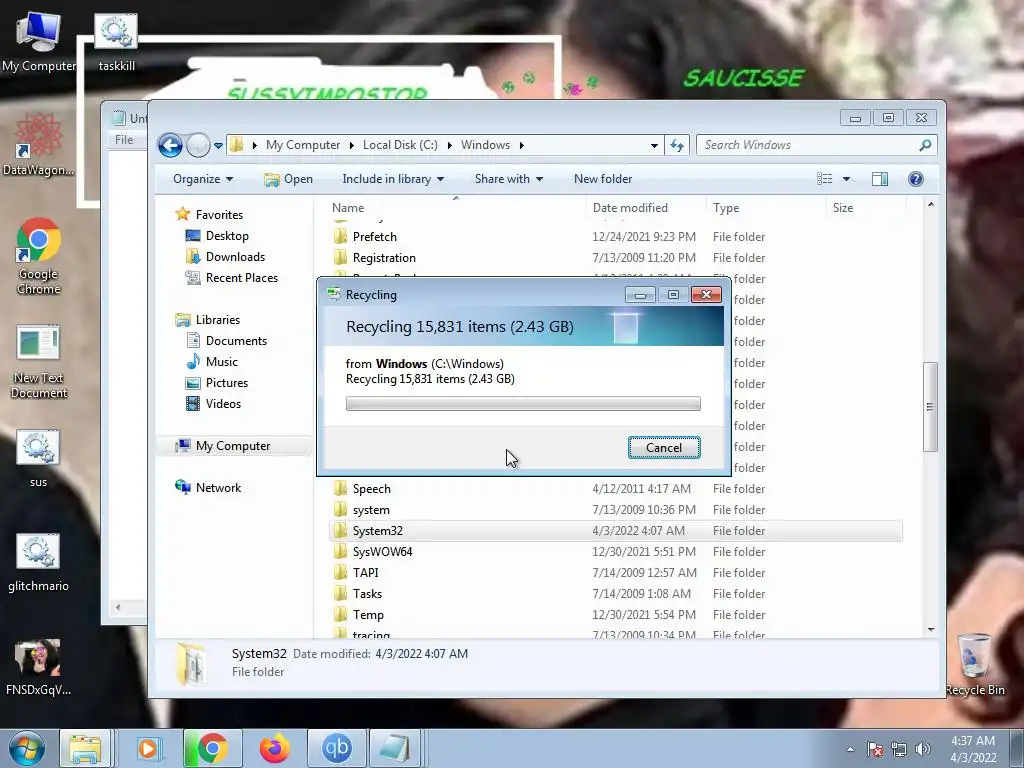This screenshot has height=768, width=1024.
Task: Open the Action Center flag icon
Action: [x=875, y=749]
